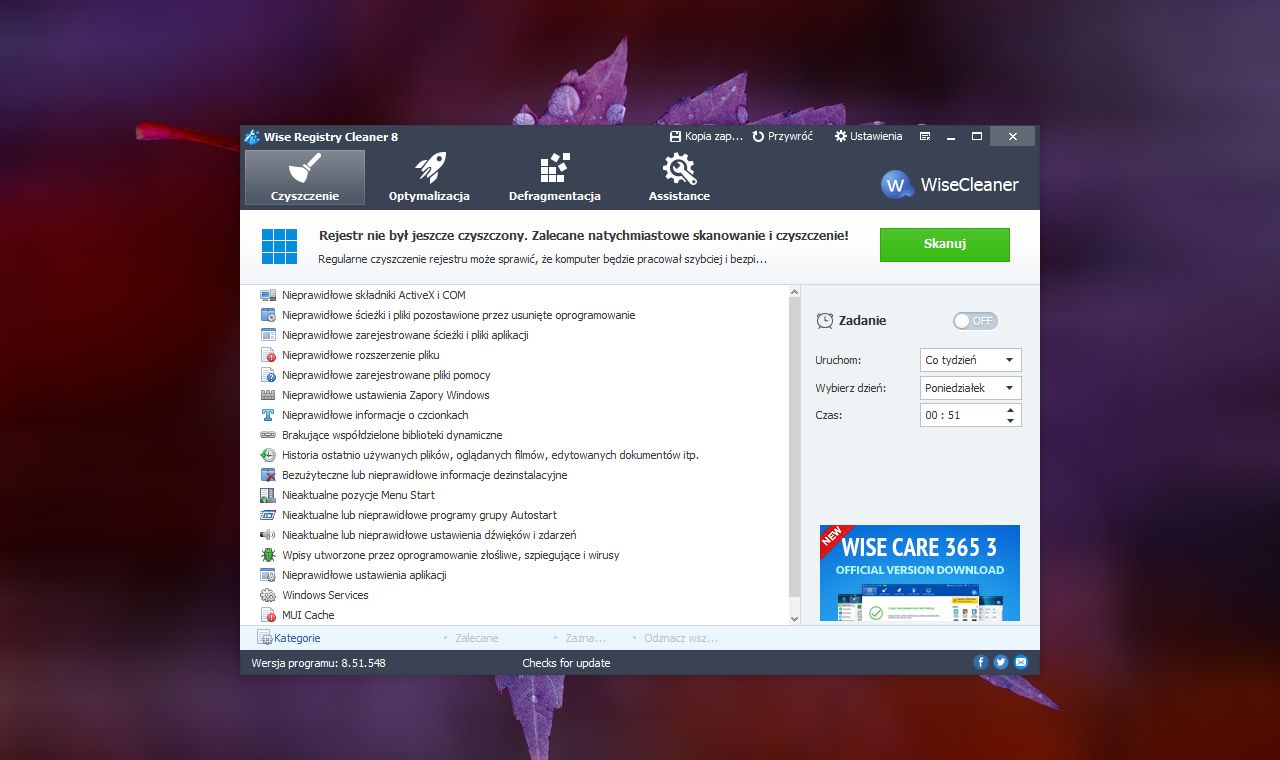This screenshot has width=1280, height=760.
Task: Click the list scrollbar down arrow
Action: pyautogui.click(x=795, y=619)
